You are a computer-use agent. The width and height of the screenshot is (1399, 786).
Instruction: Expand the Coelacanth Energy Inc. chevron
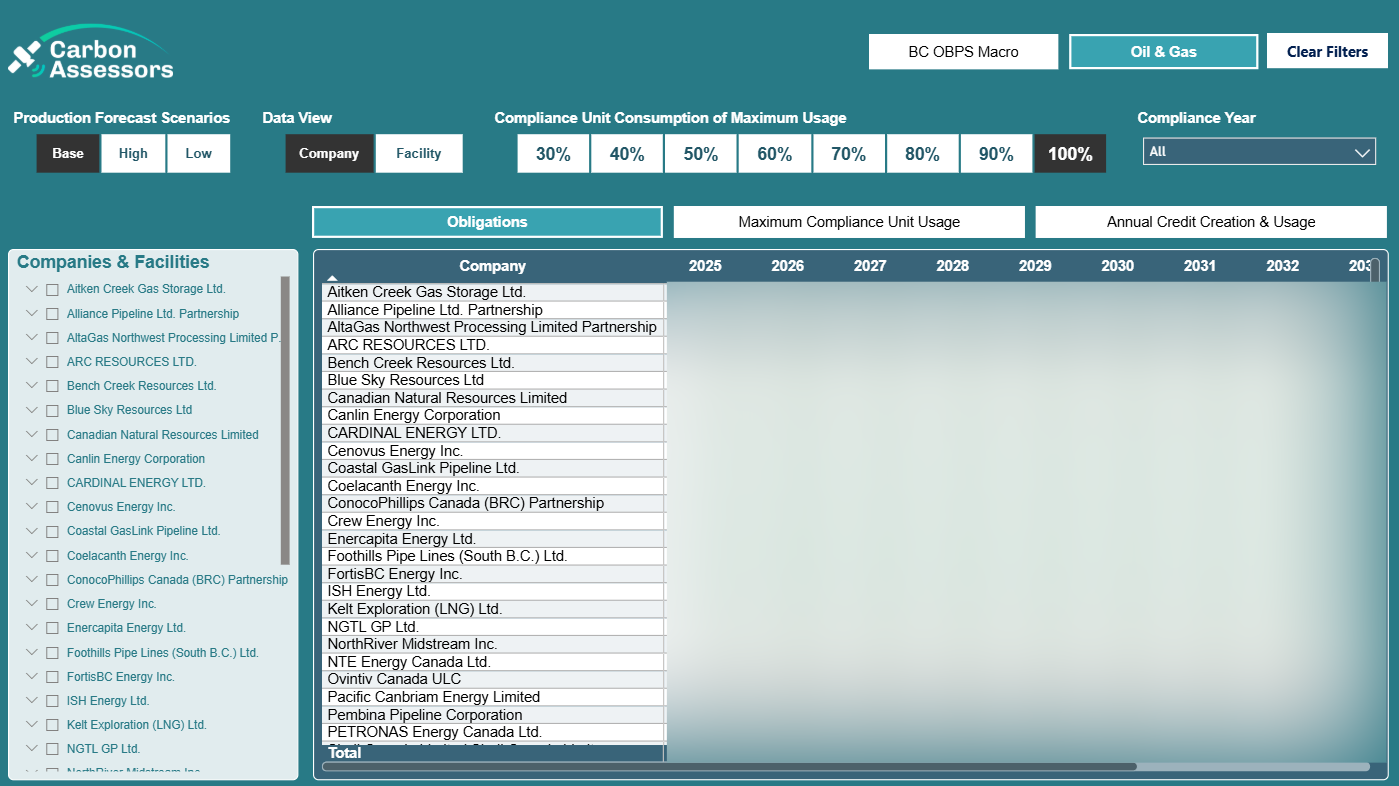tap(31, 556)
